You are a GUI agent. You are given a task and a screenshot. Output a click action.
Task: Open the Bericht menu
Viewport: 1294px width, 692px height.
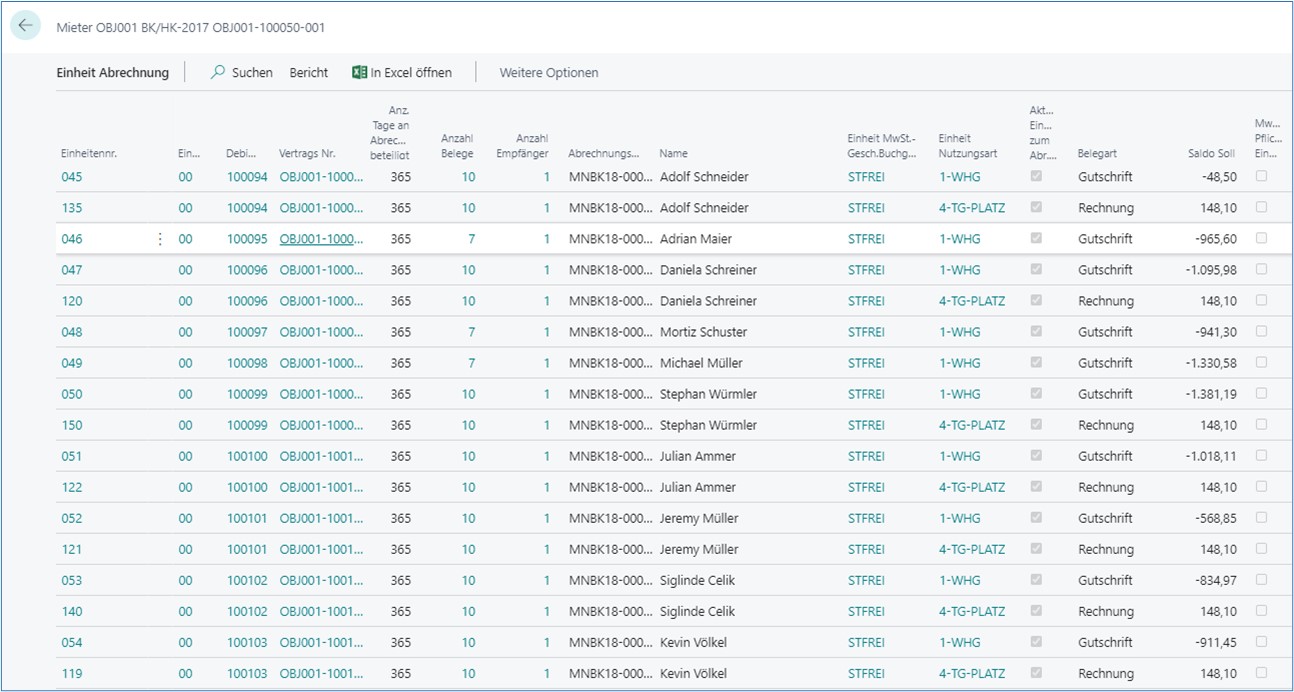coord(309,72)
